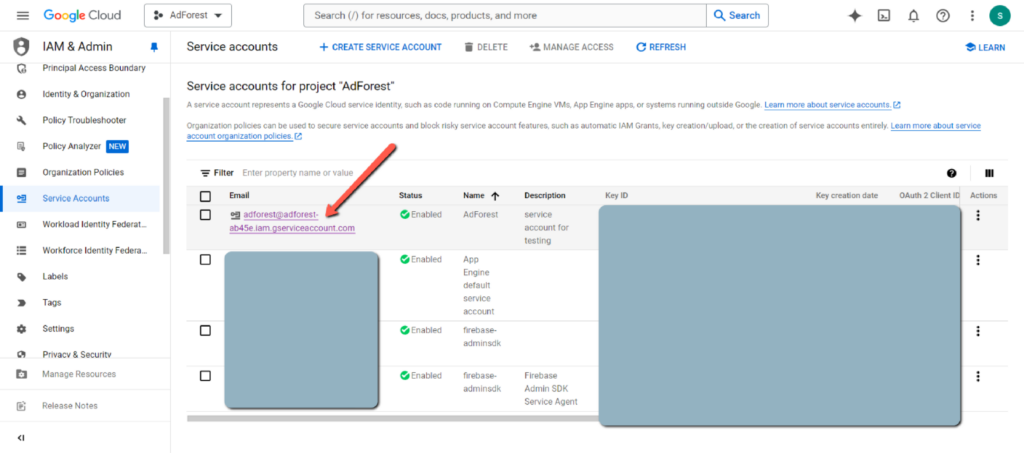Screen dimensions: 1024x453
Task: Click the IAM & Admin shield icon
Action: pyautogui.click(x=22, y=47)
